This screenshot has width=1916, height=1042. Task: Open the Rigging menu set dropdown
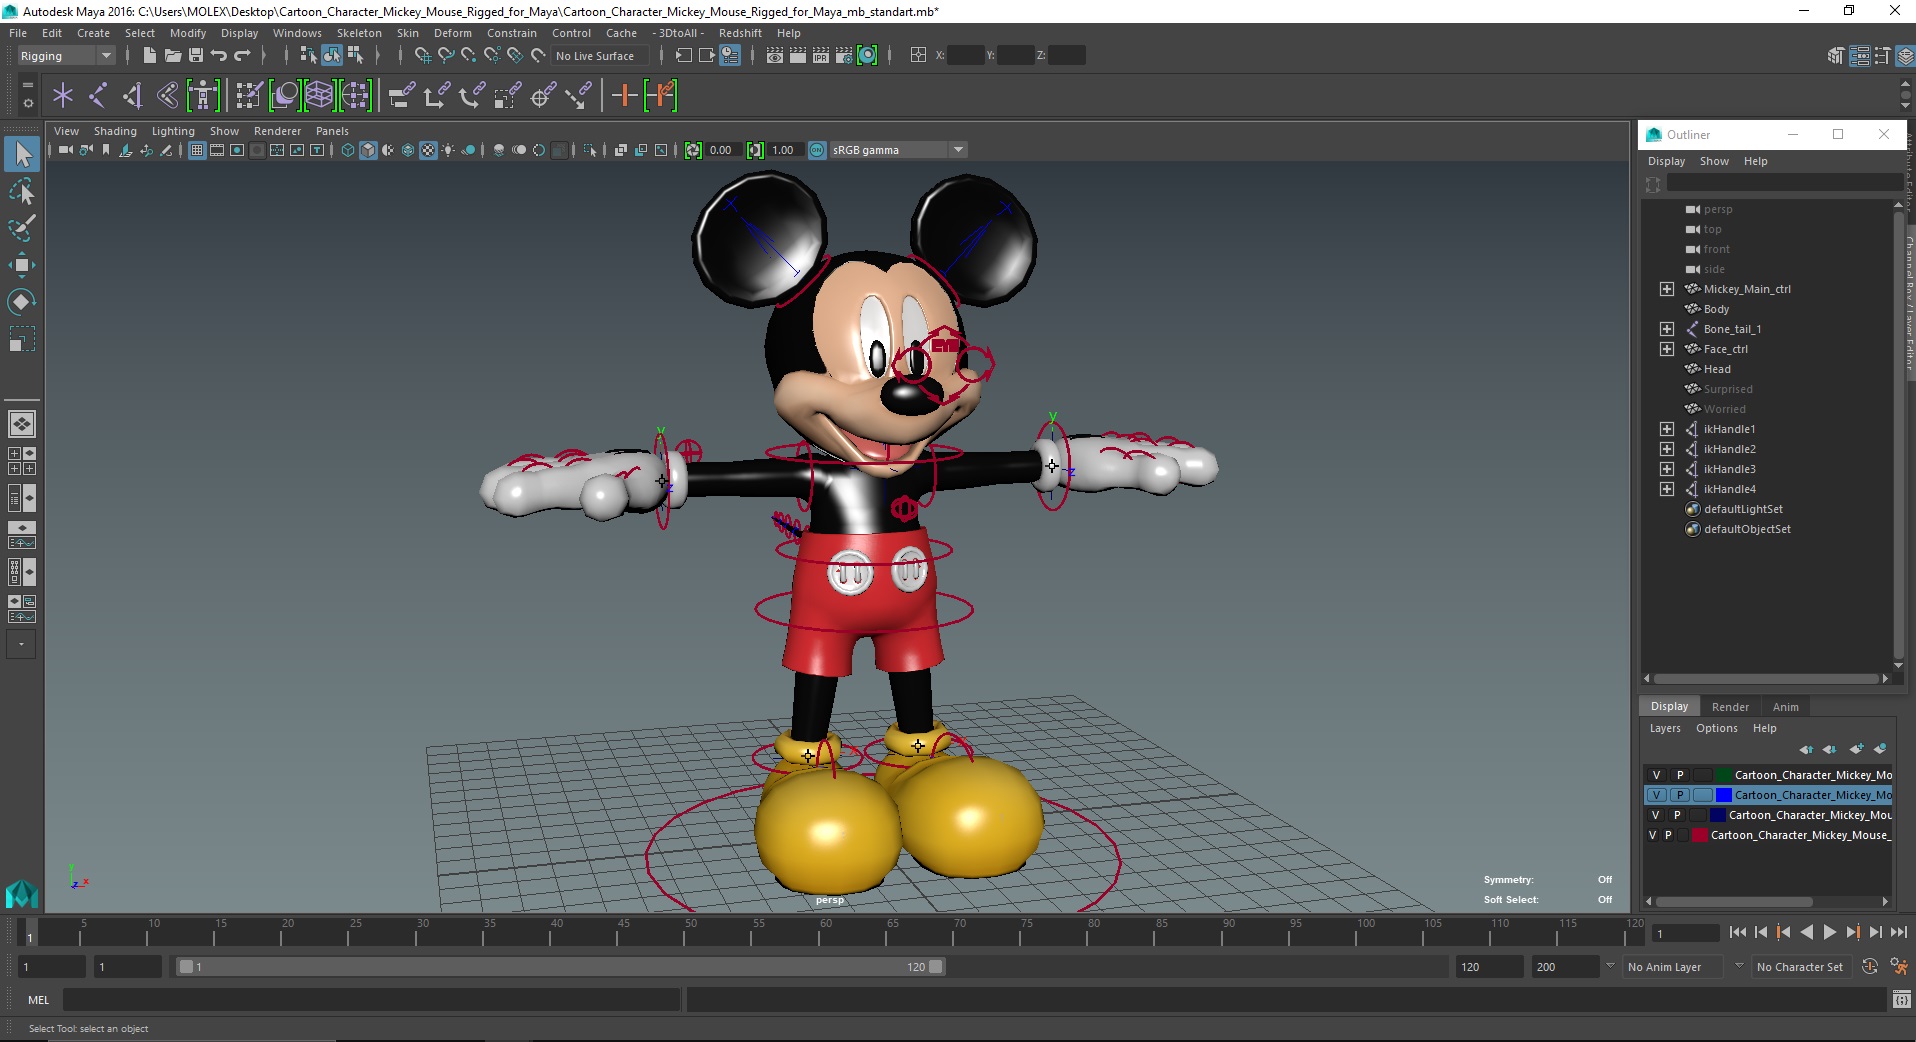66,56
